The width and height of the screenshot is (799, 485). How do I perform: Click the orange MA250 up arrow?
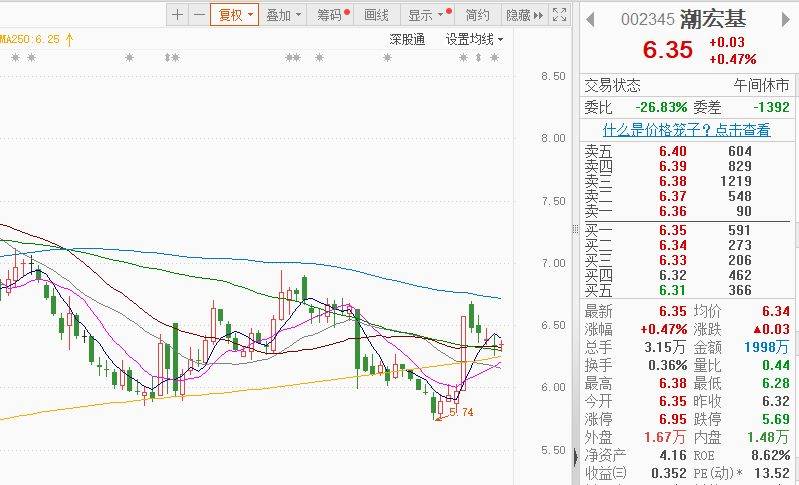tap(69, 39)
